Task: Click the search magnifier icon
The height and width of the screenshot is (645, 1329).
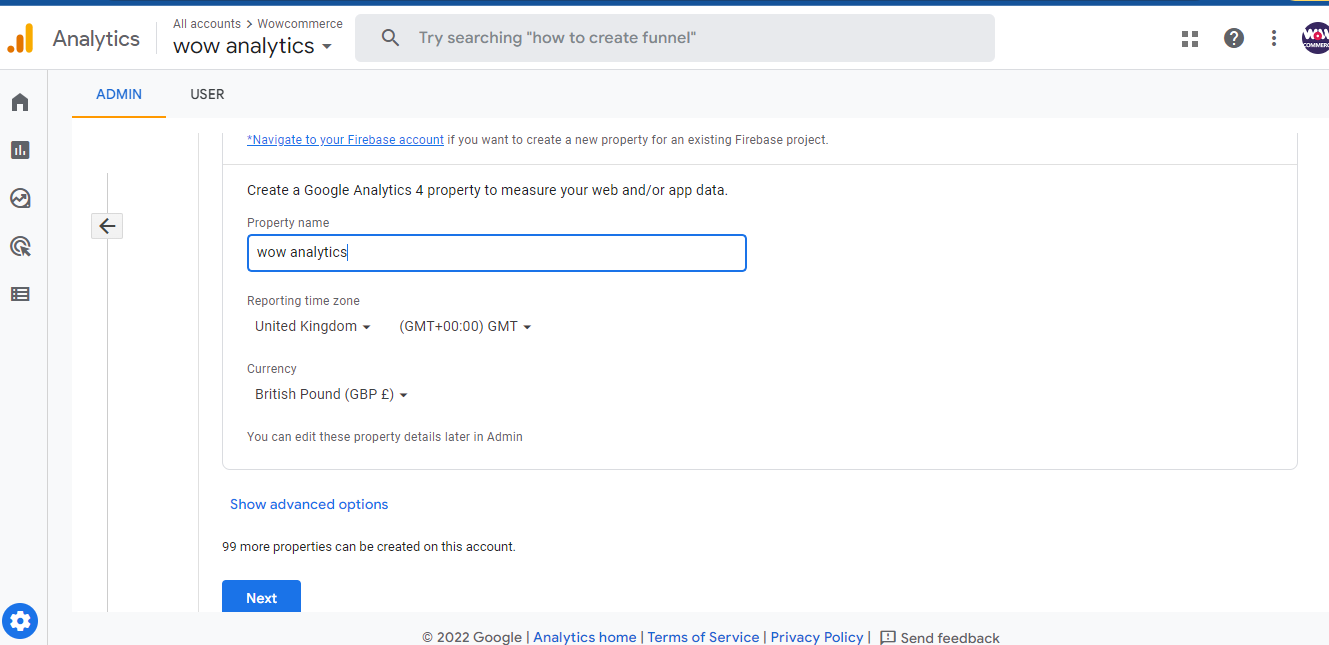Action: pyautogui.click(x=391, y=38)
